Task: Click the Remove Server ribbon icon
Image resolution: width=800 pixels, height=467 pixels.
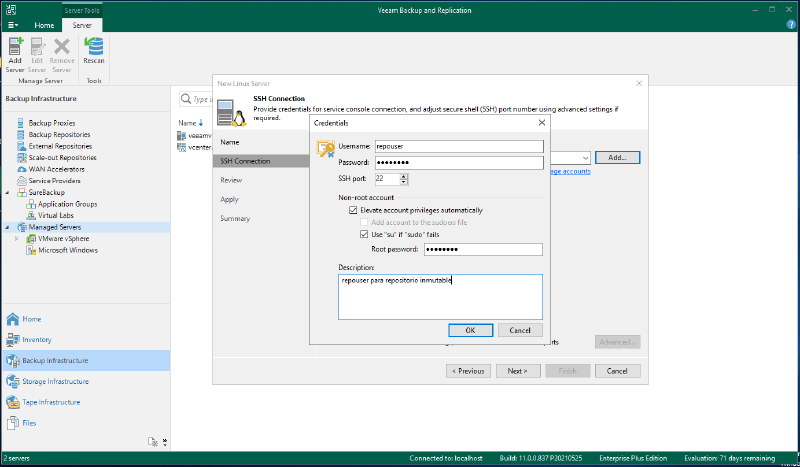Action: [62, 55]
